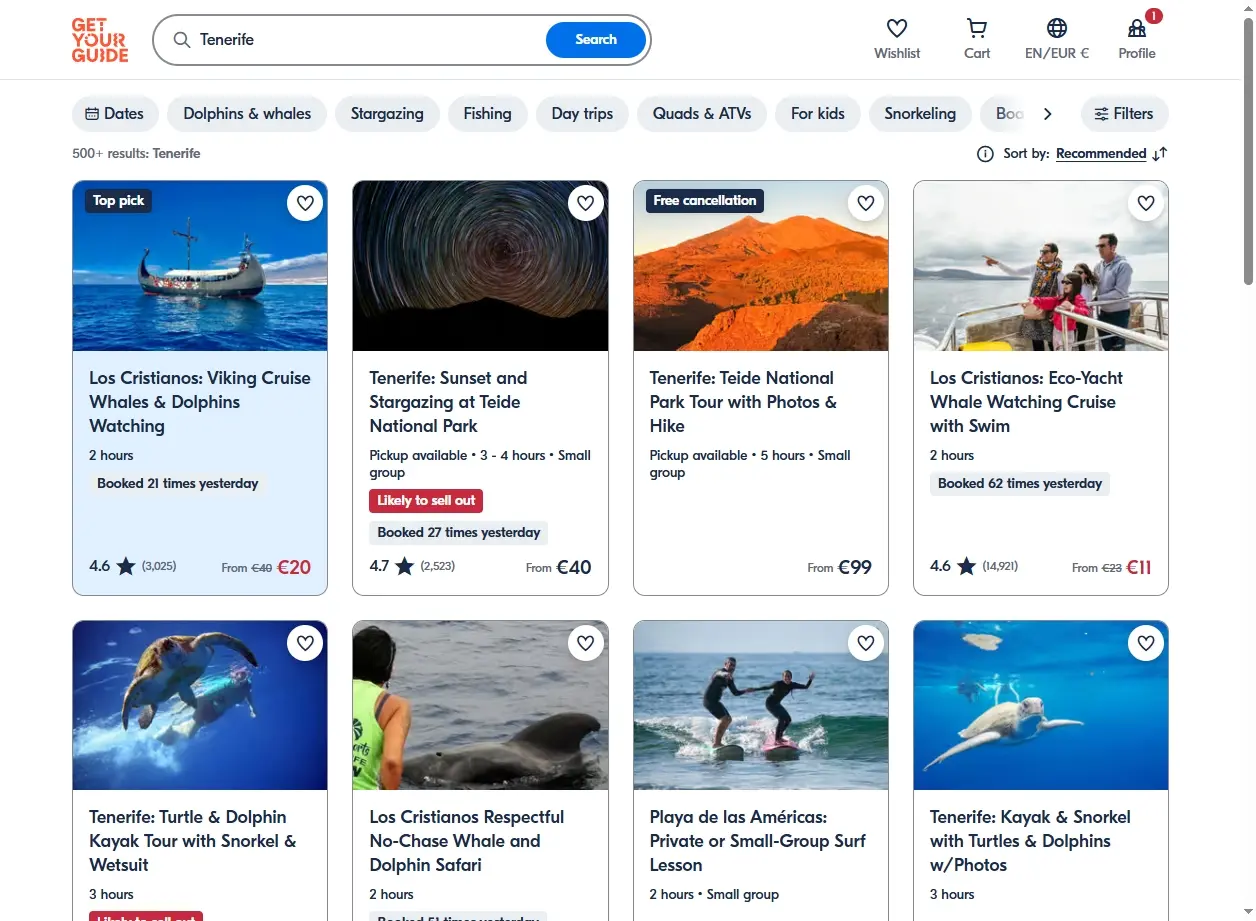Add Turtle & Dolphin Kayak Tour to wishlist

coord(305,643)
